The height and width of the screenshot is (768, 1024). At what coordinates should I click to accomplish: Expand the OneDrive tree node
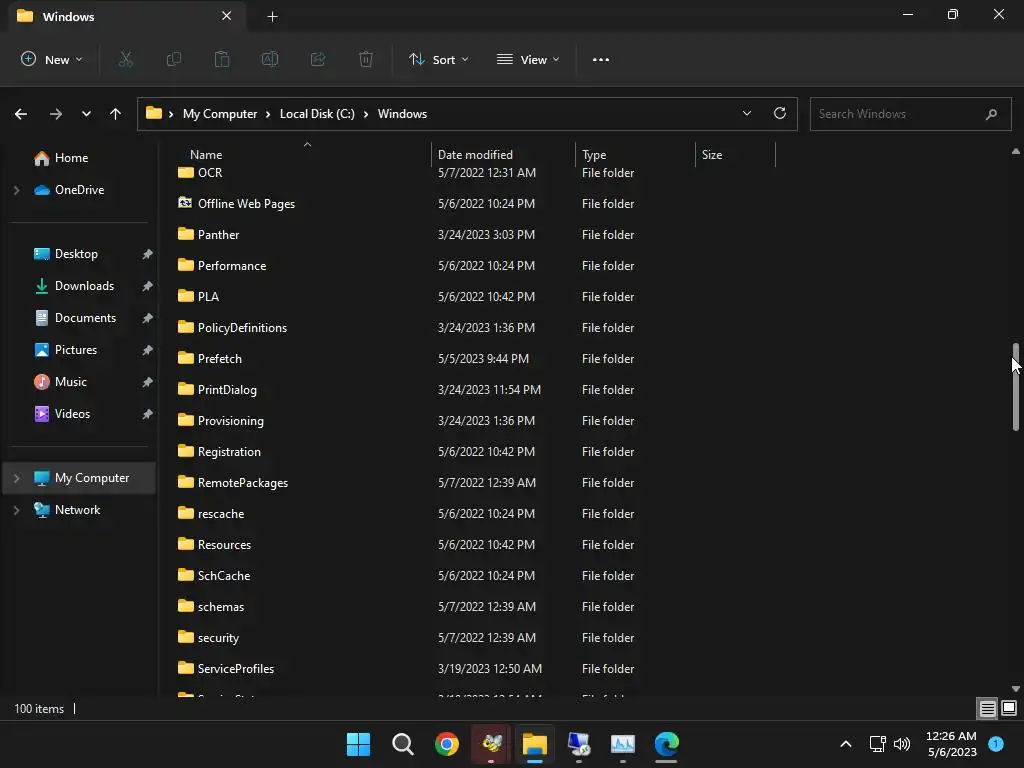click(x=16, y=190)
